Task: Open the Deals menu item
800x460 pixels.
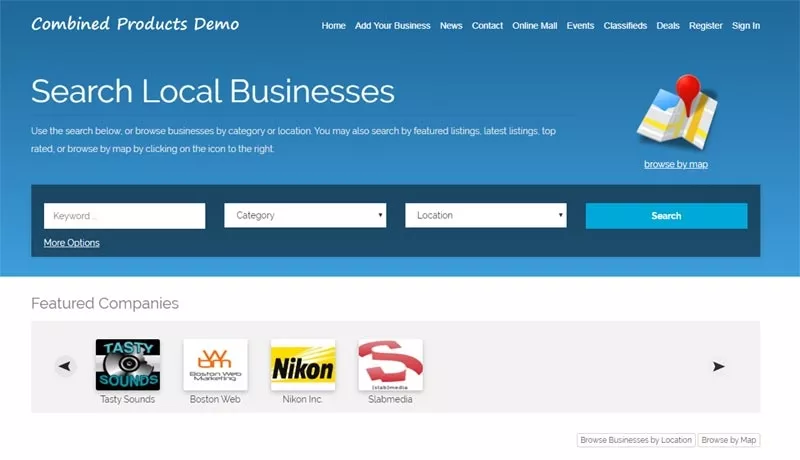Action: pyautogui.click(x=668, y=25)
